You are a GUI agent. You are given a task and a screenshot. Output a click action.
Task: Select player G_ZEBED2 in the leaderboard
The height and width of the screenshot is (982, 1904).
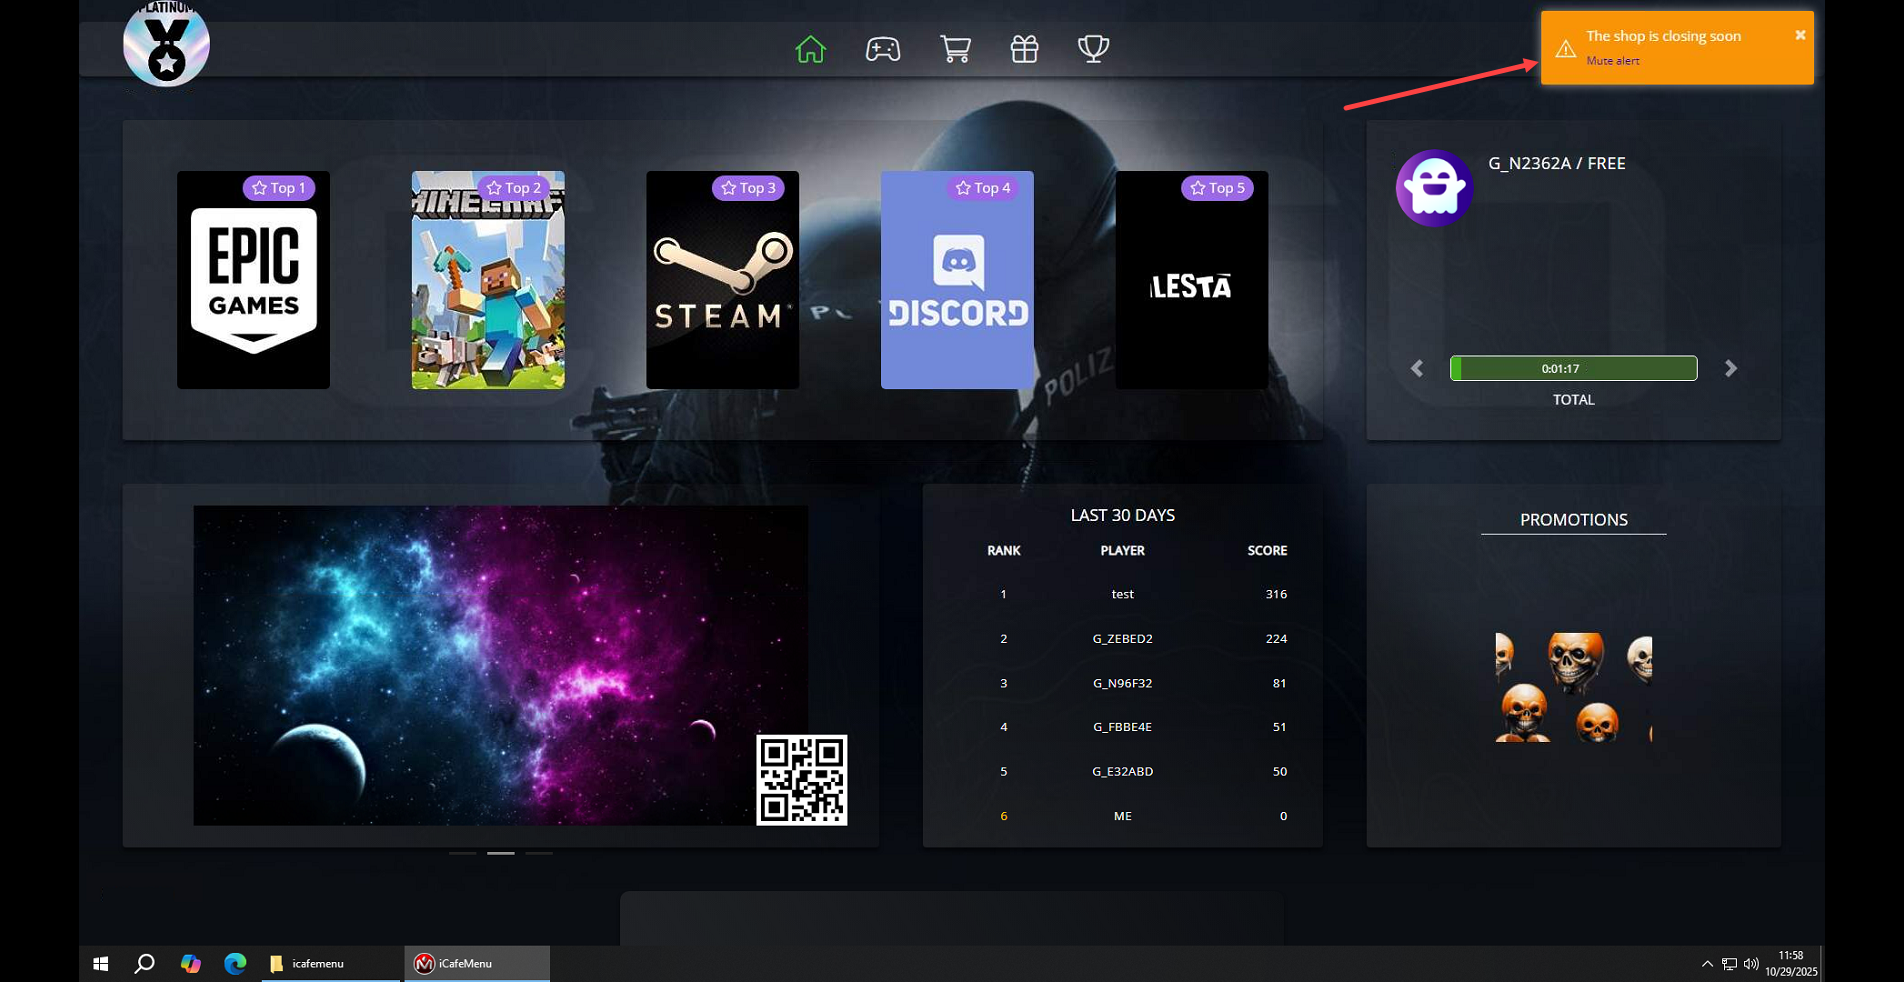tap(1122, 639)
